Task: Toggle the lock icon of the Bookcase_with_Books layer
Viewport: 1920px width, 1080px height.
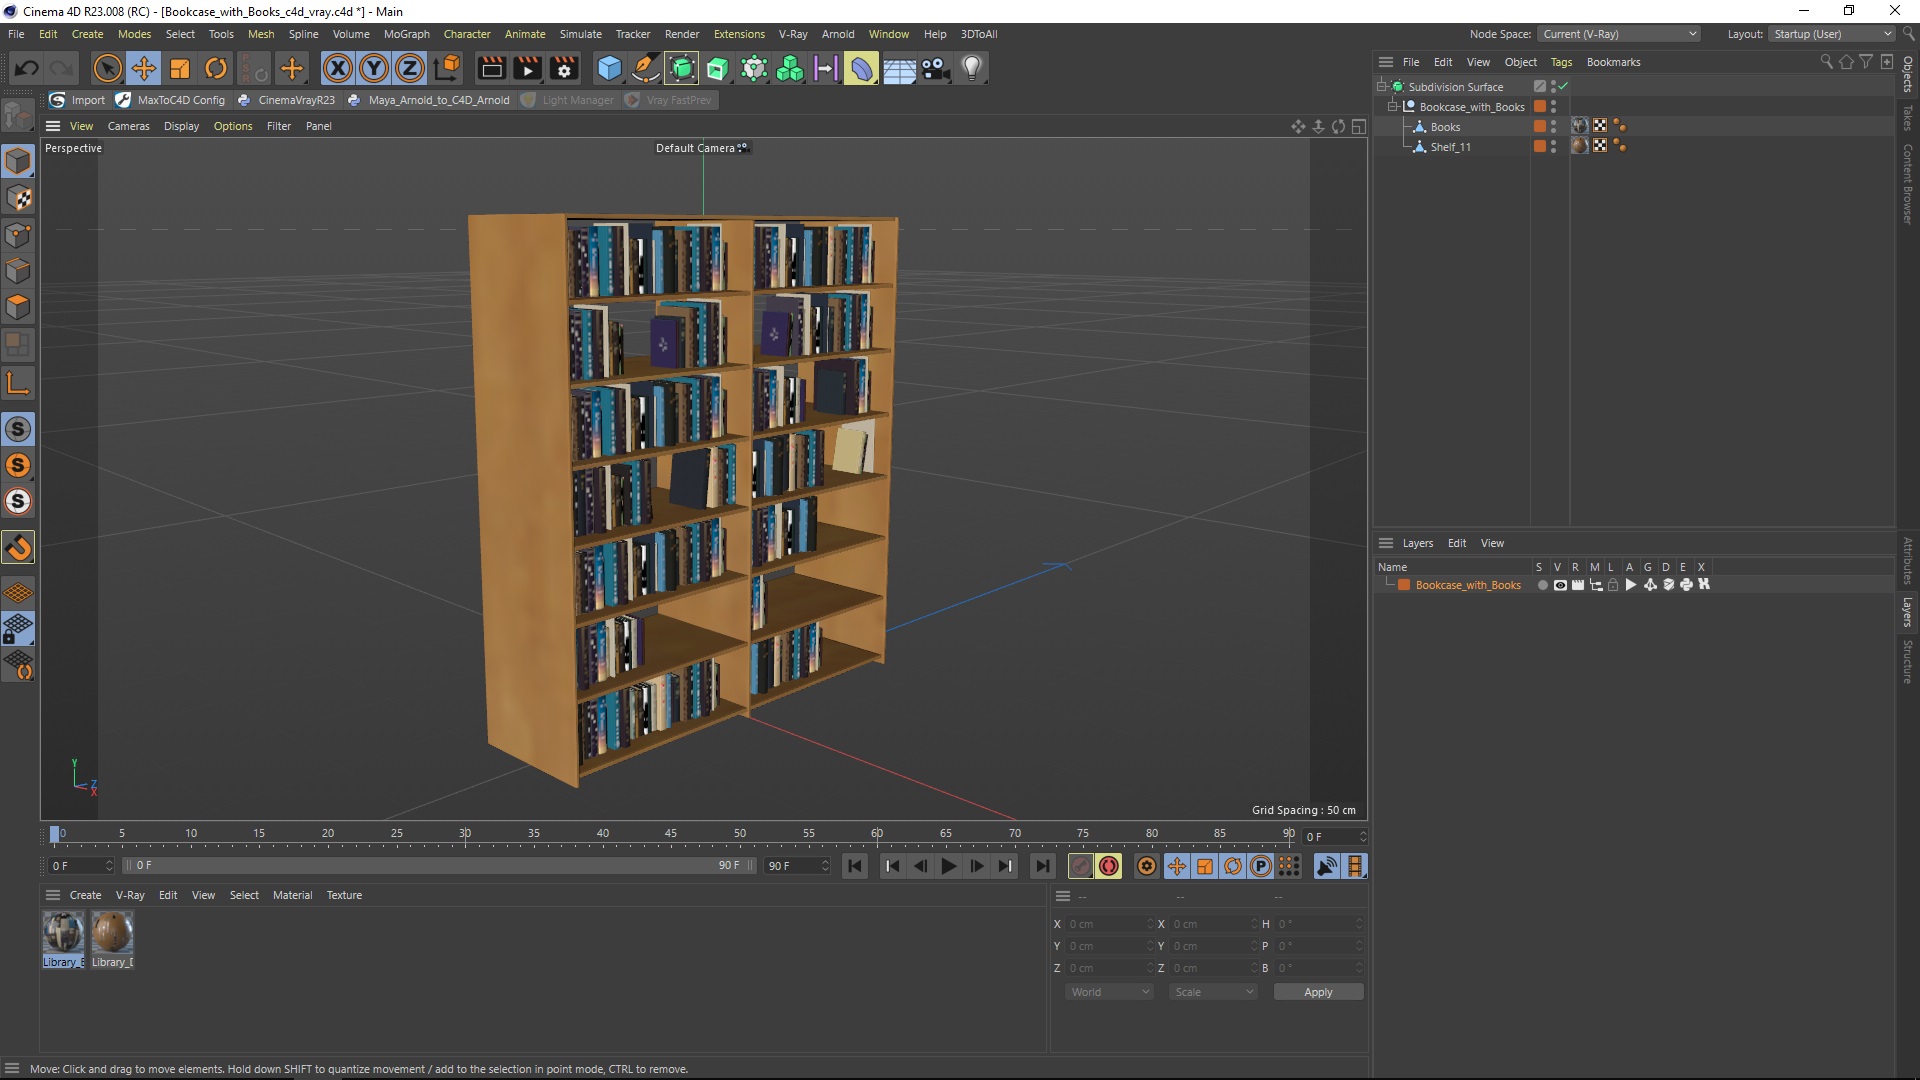Action: tap(1613, 585)
